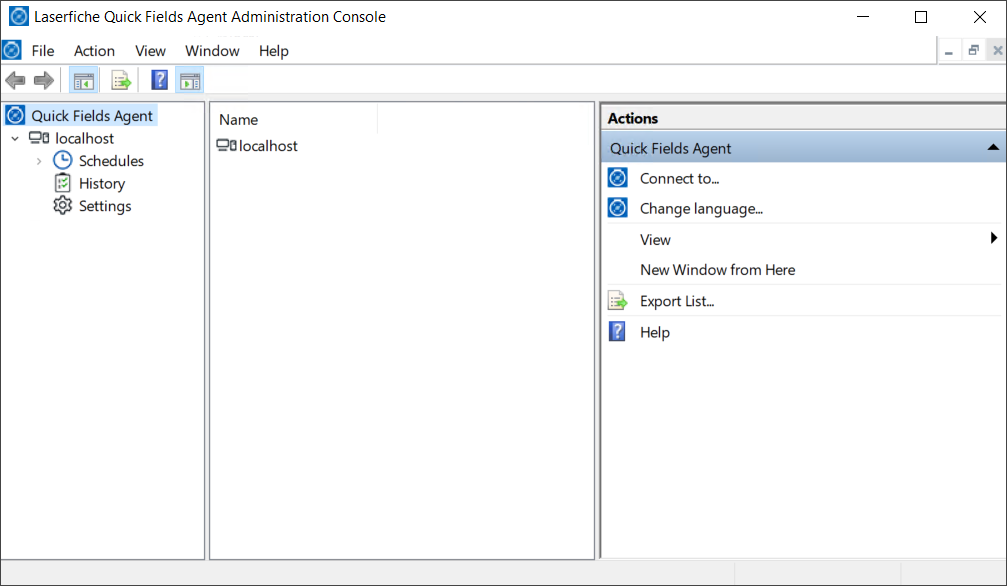Open the Action menu
This screenshot has width=1007, height=586.
pyautogui.click(x=94, y=51)
